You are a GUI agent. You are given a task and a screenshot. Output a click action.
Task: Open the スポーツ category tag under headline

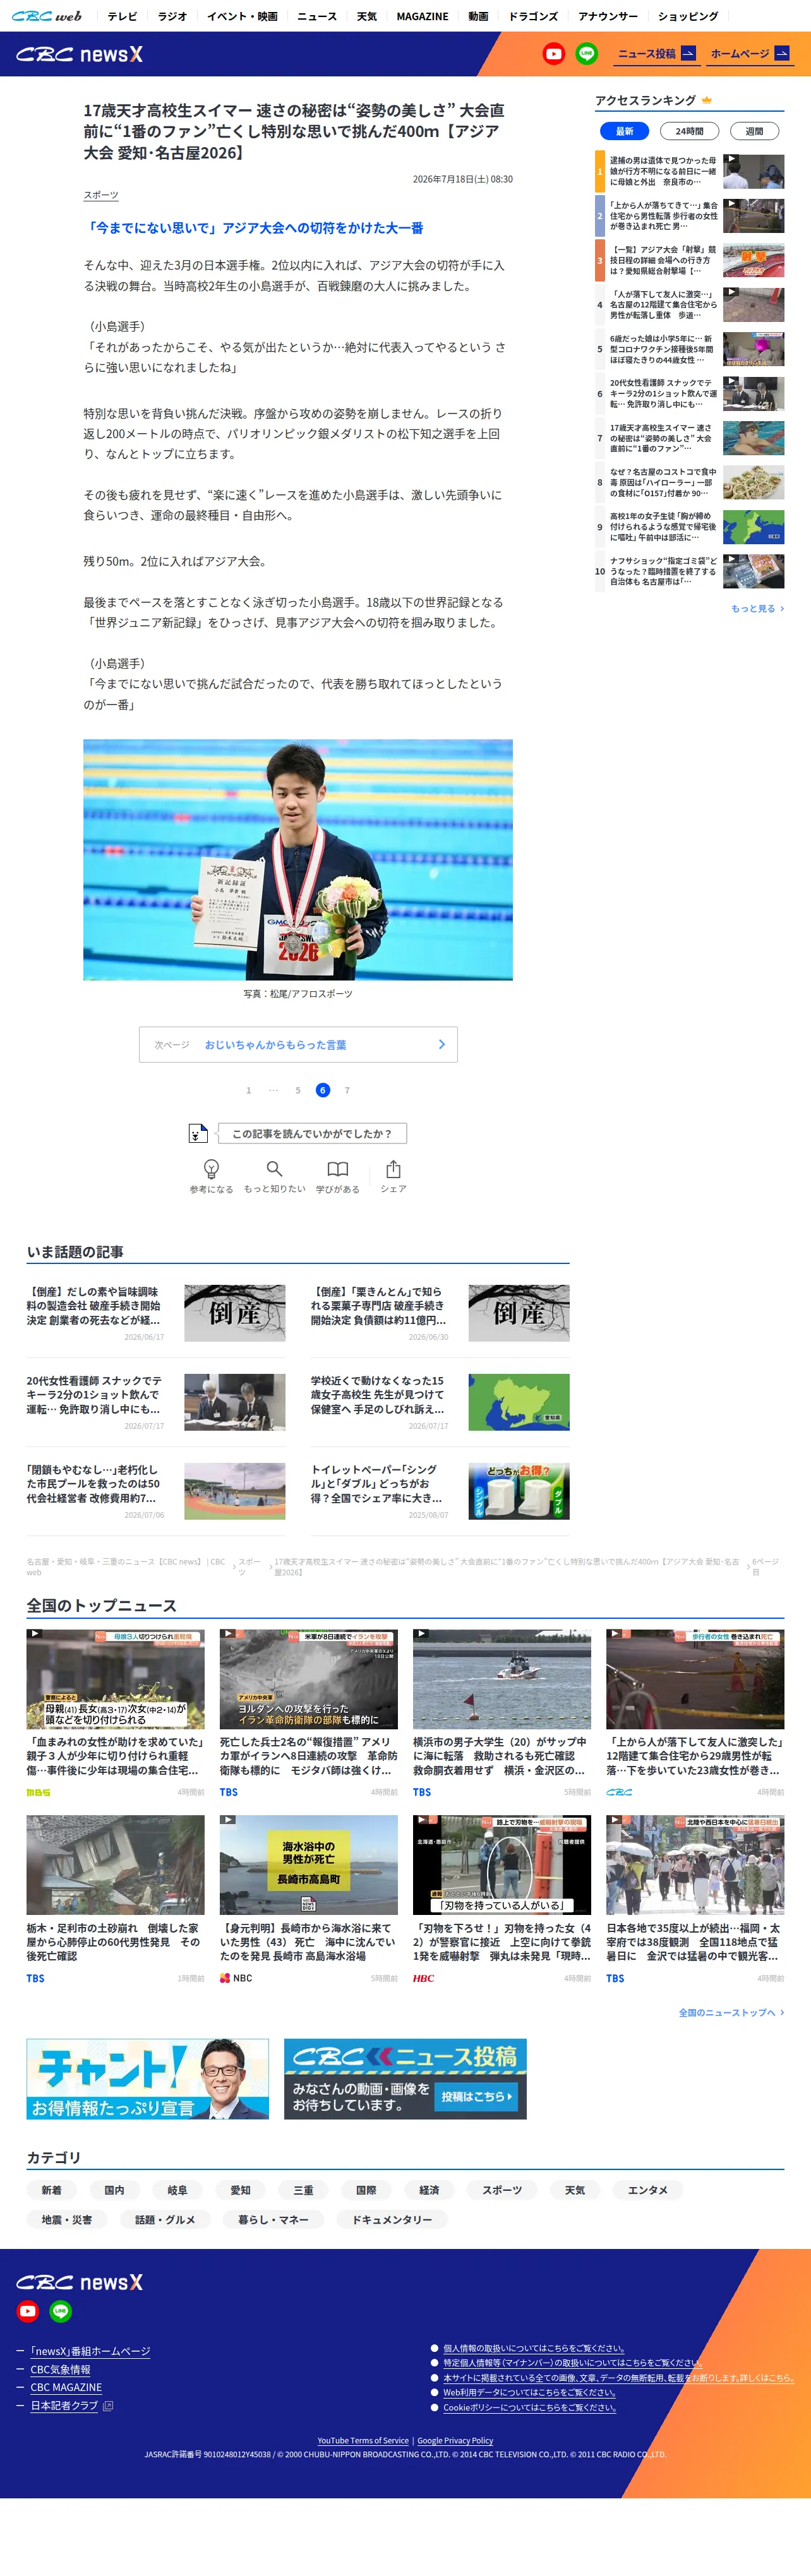101,195
